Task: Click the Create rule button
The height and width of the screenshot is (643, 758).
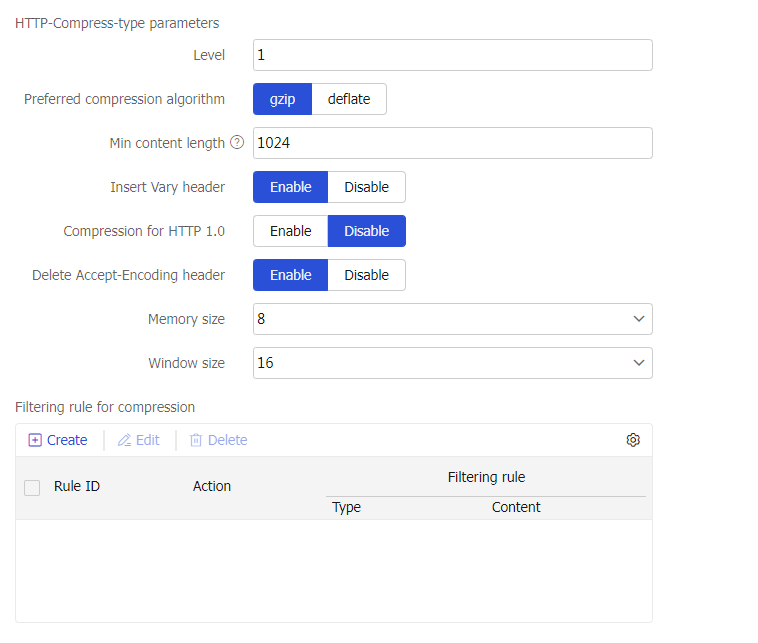Action: pyautogui.click(x=58, y=440)
